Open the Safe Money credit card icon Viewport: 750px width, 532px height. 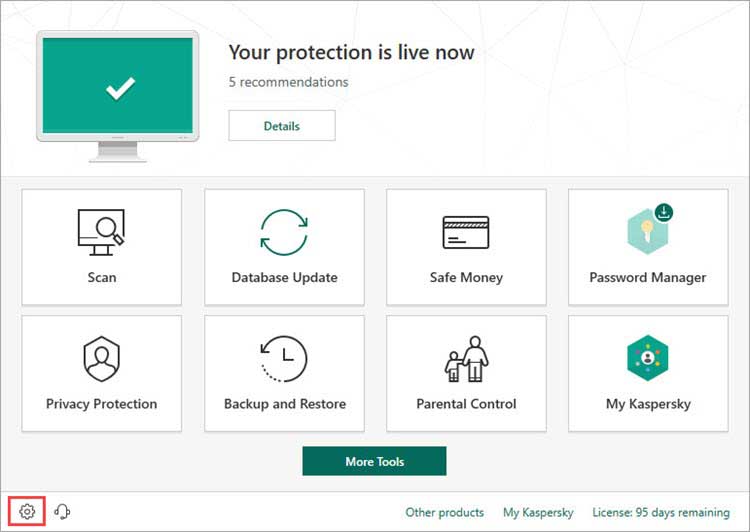click(466, 232)
